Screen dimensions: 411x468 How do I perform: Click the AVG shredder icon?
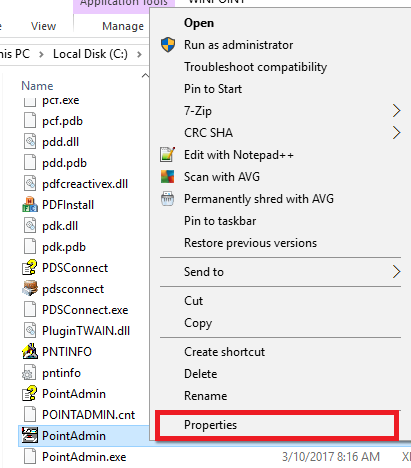click(167, 199)
